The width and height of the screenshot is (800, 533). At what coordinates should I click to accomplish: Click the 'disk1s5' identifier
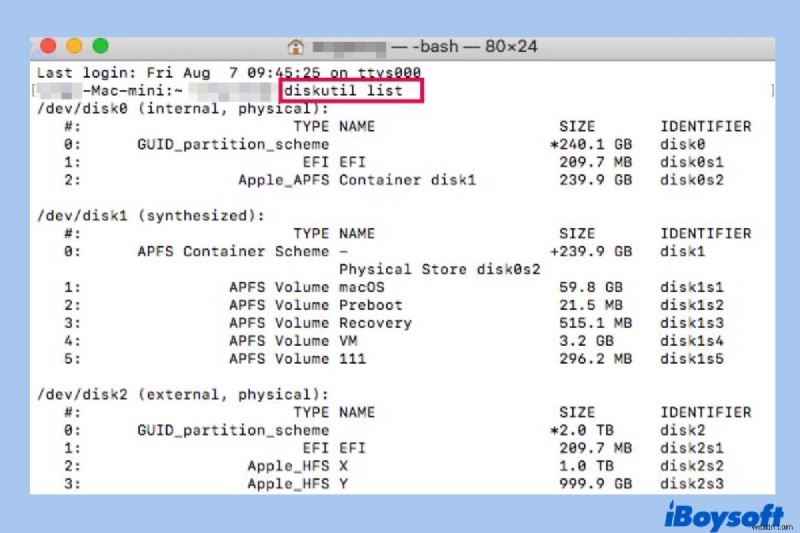691,359
